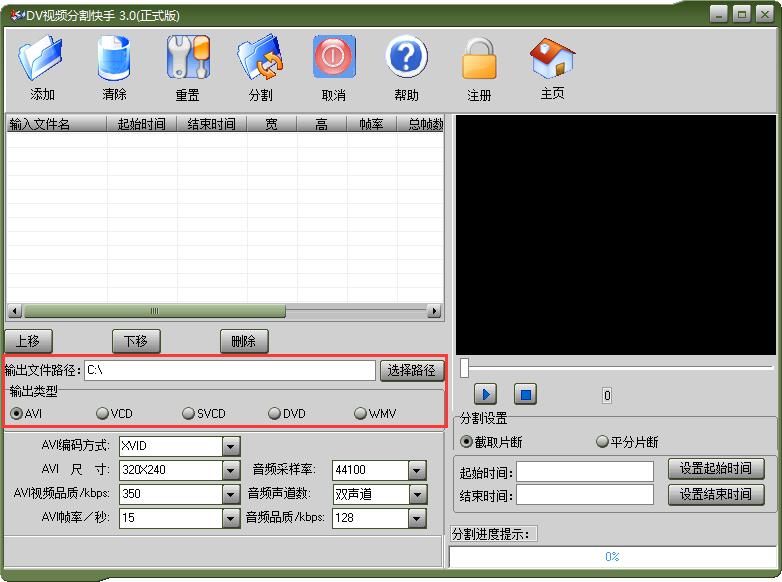Expand the 音频声道数 双声道 dropdown
The width and height of the screenshot is (782, 582).
[417, 494]
